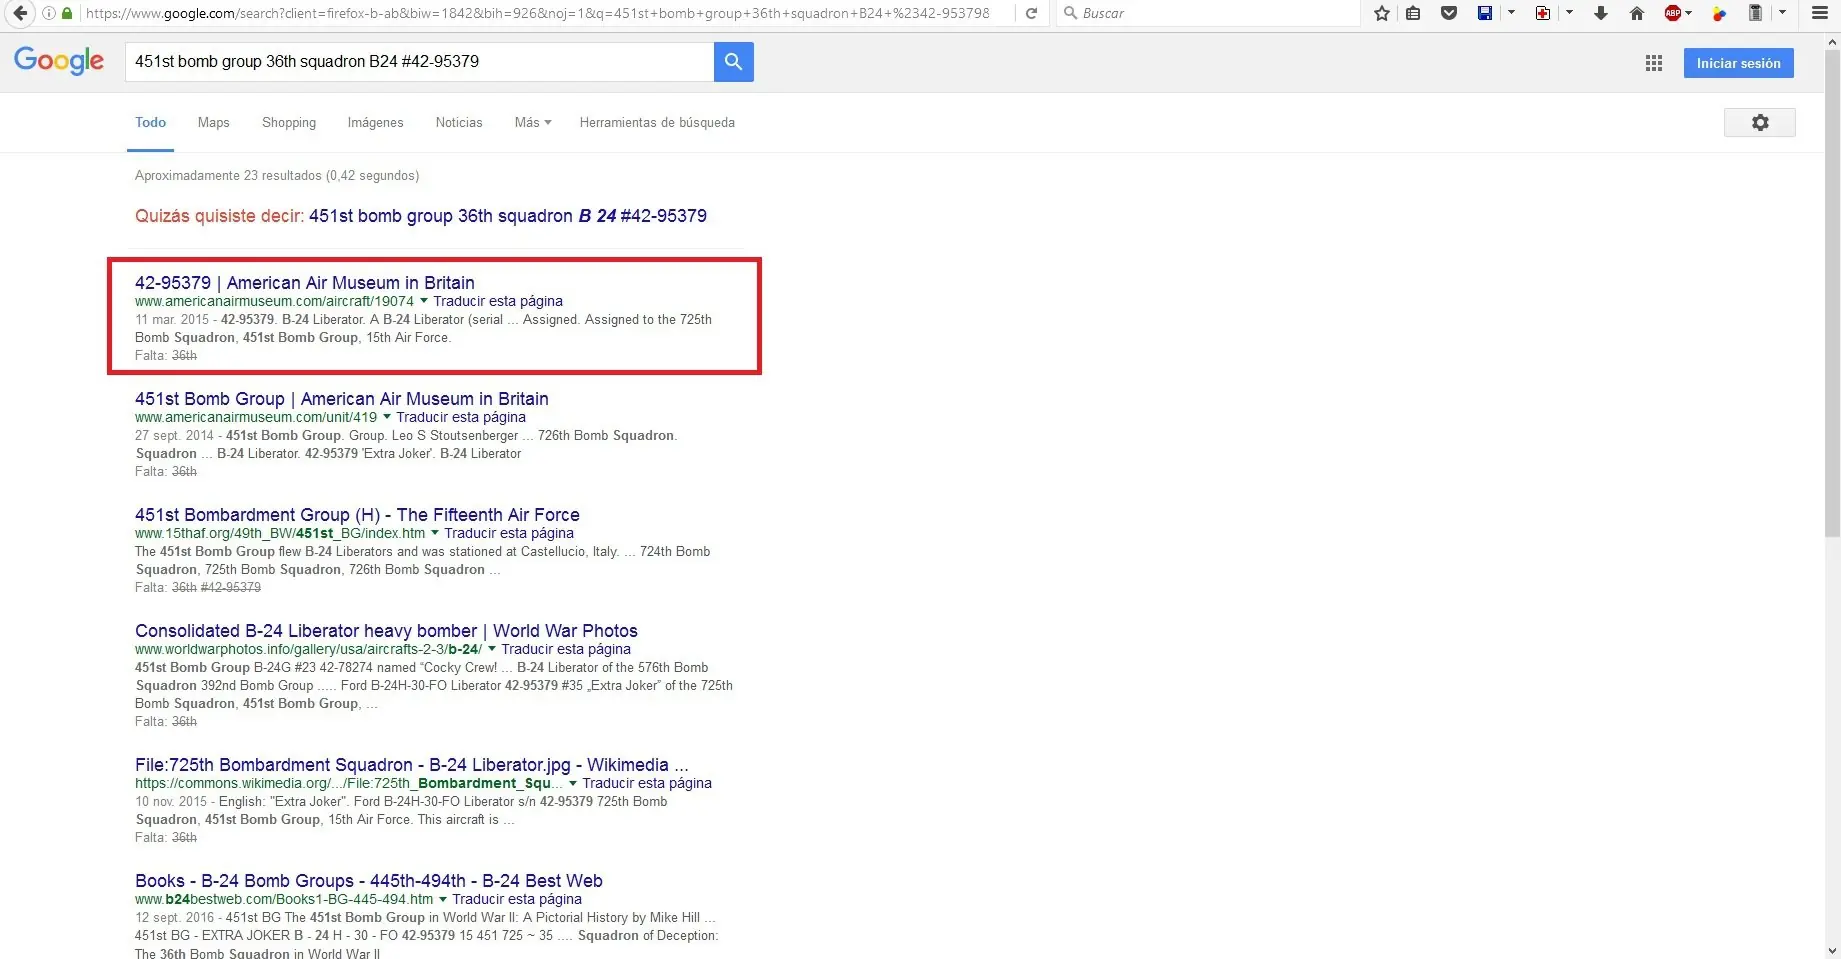Open Adblock Plus ABP icon
This screenshot has width=1841, height=959.
coord(1673,13)
